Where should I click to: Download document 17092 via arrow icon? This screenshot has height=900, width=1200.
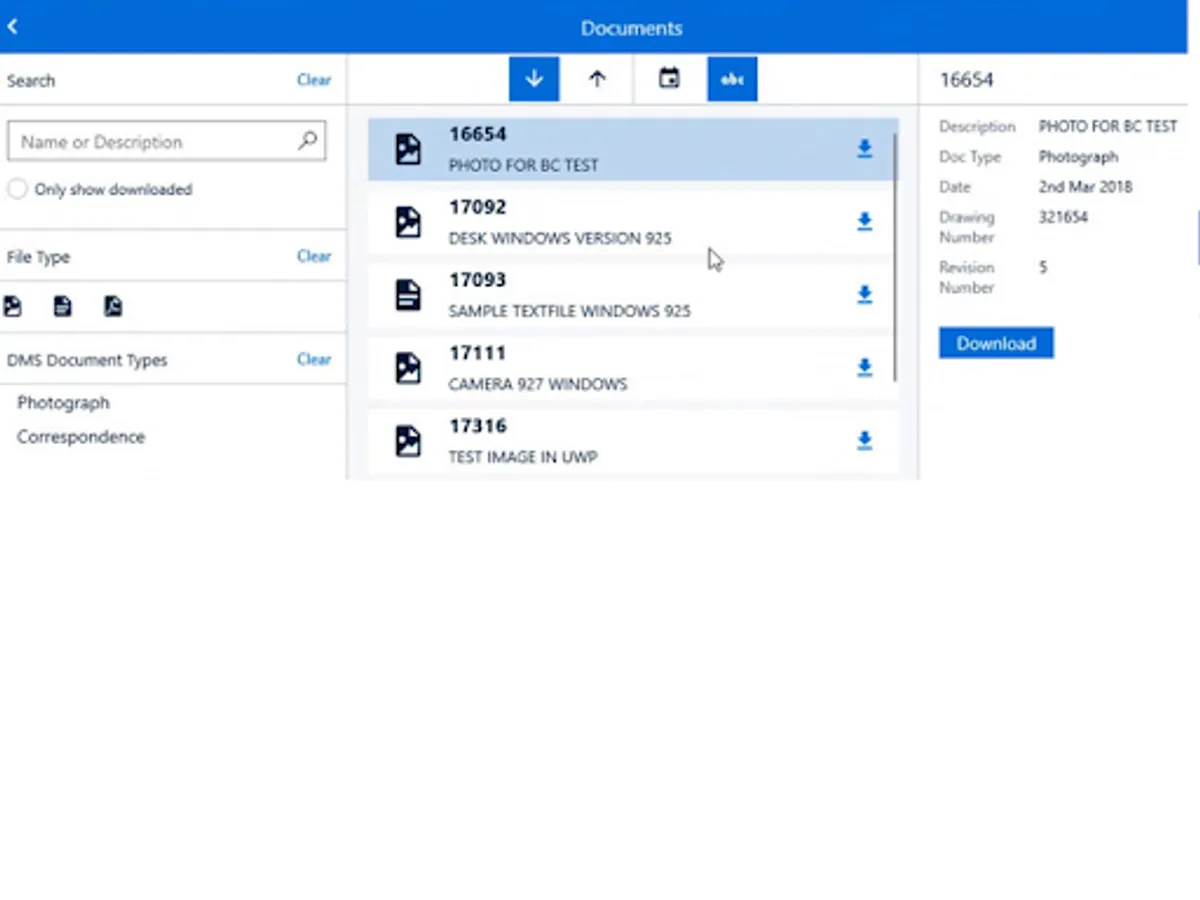(x=865, y=222)
